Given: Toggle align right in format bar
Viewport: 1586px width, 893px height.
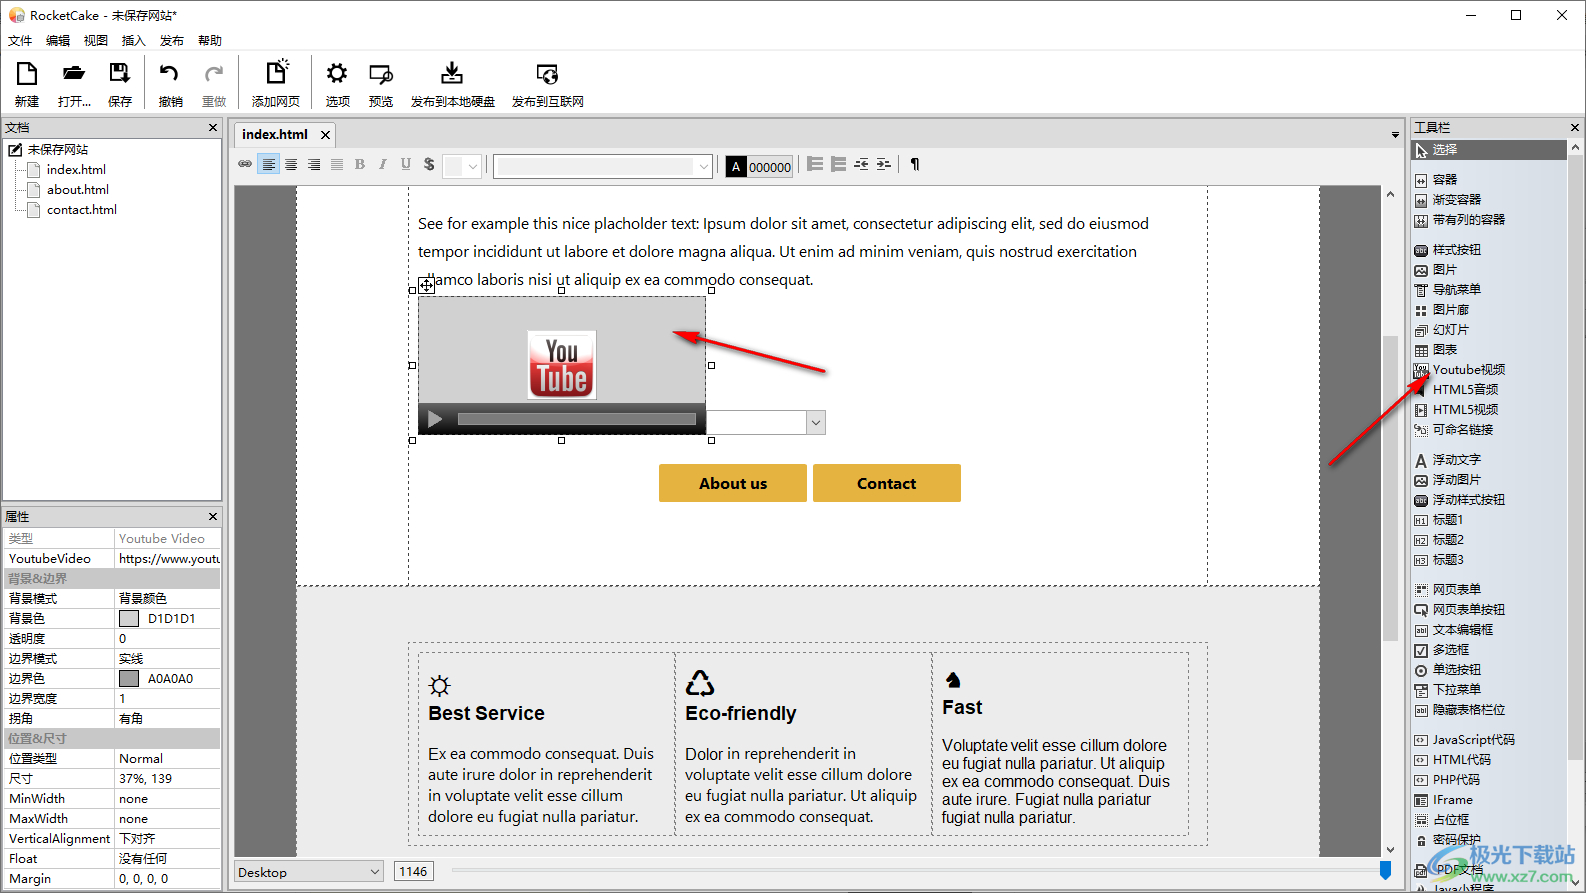Looking at the screenshot, I should 314,165.
